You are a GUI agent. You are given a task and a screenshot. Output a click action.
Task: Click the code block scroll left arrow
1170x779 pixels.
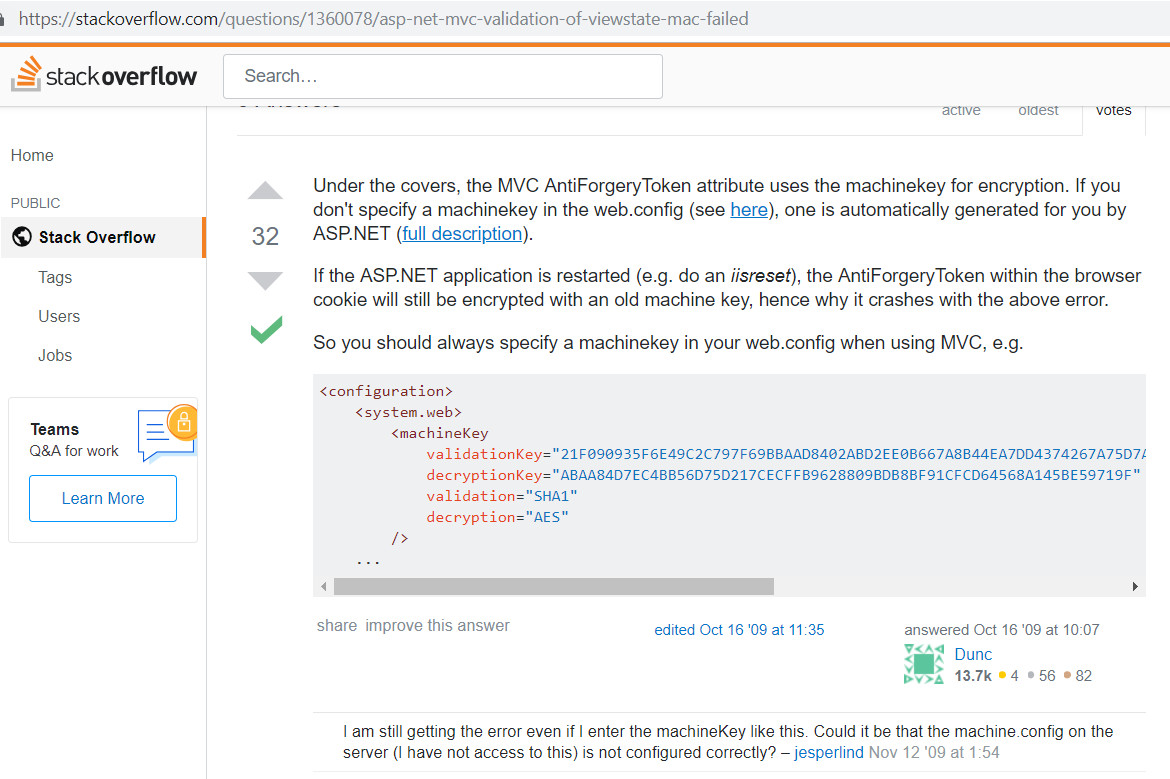click(323, 586)
